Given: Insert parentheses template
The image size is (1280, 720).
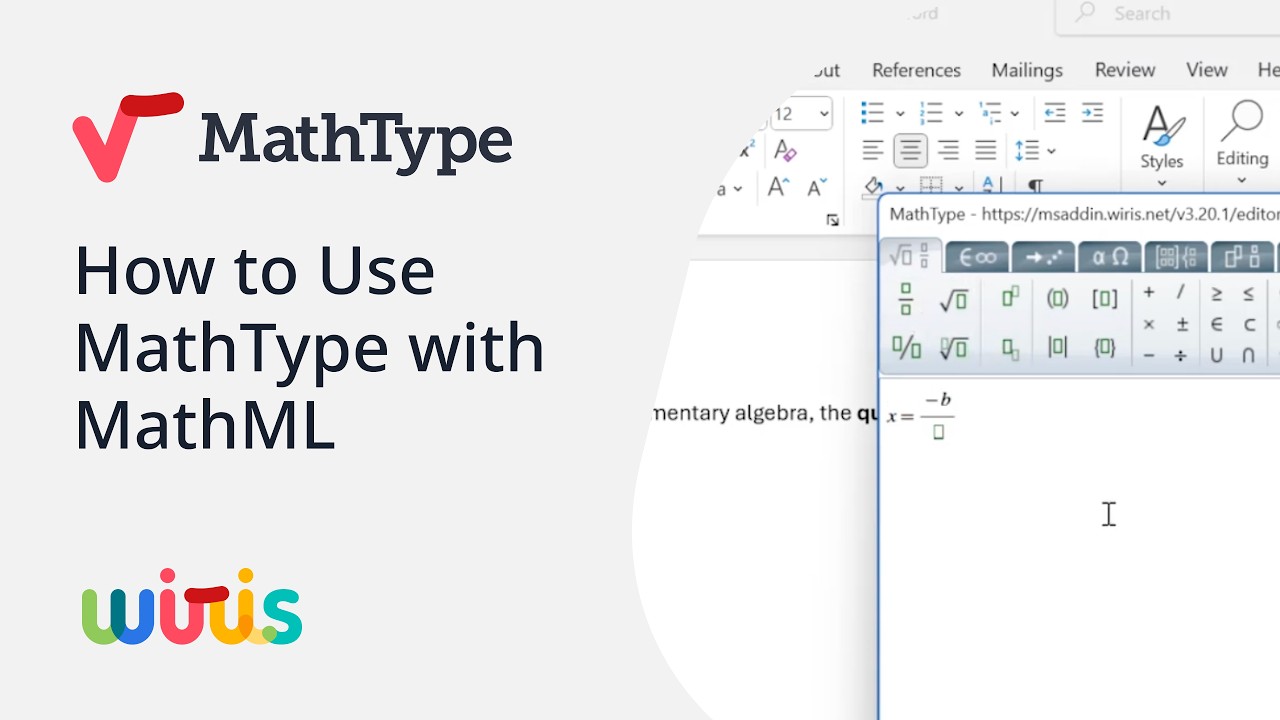Looking at the screenshot, I should pos(1057,298).
